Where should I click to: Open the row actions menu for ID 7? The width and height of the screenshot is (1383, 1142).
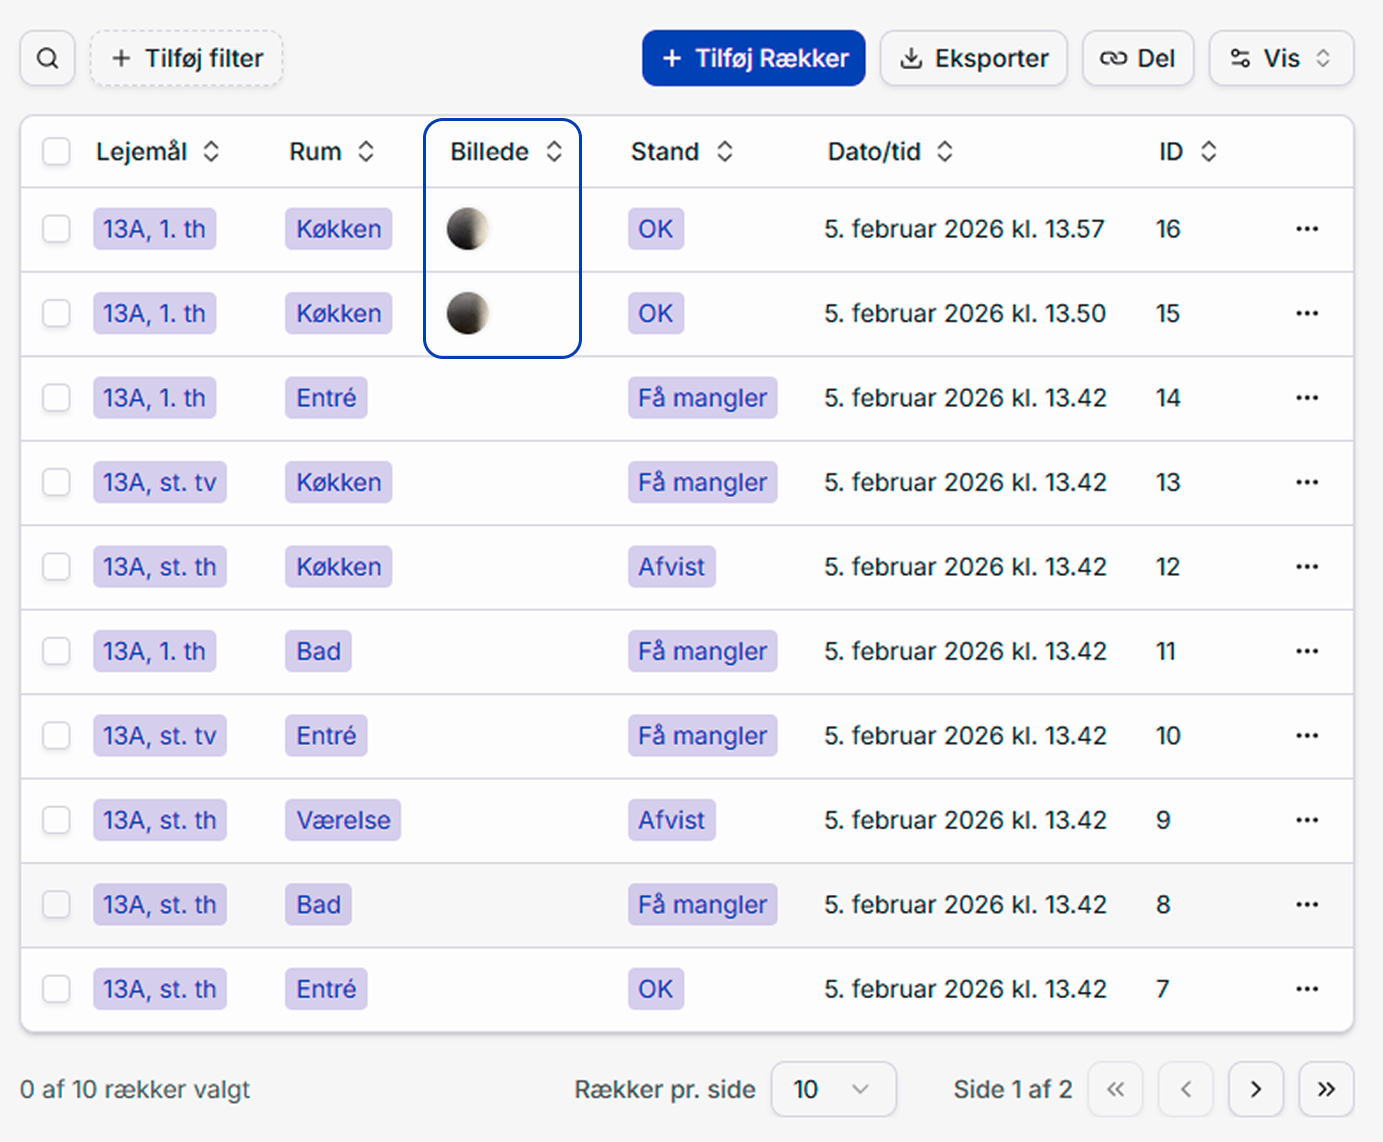[x=1307, y=988]
